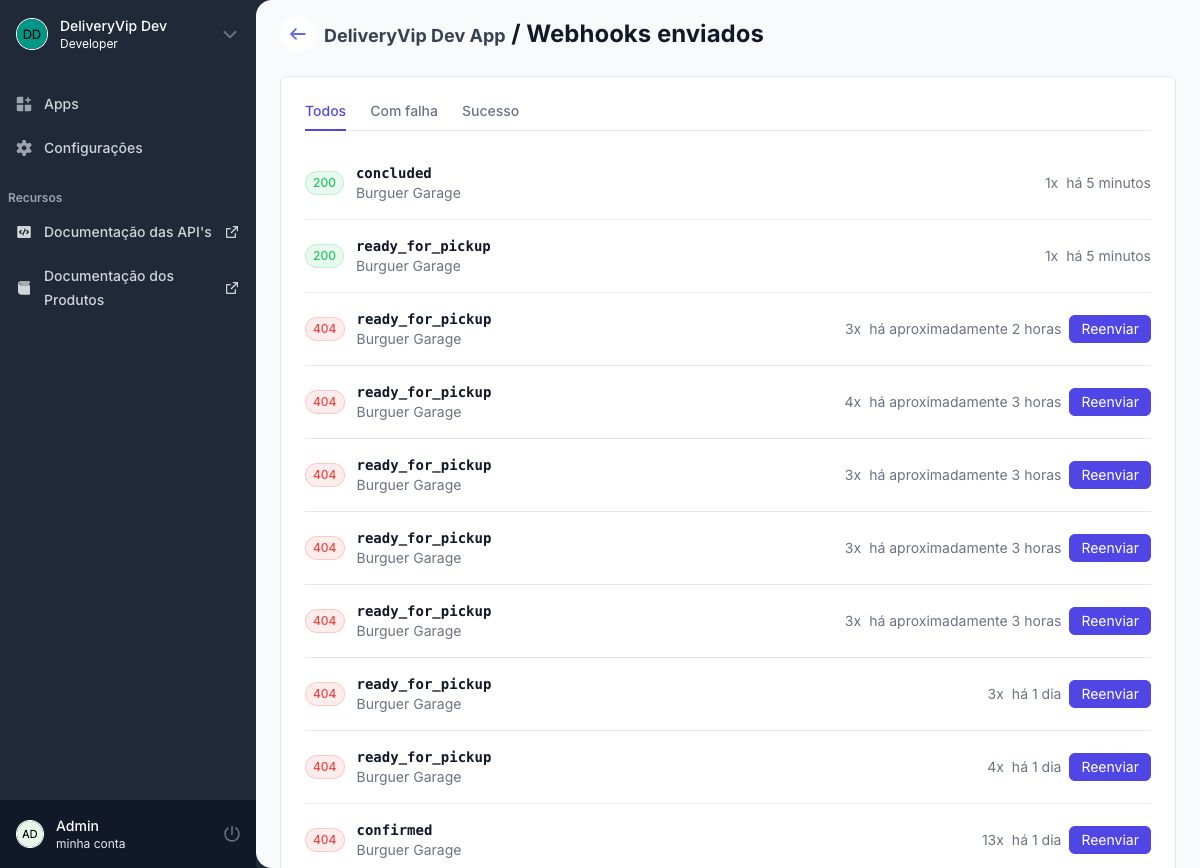Screen dimensions: 1200x868
Task: Click the confirmed webhook event name
Action: (394, 830)
